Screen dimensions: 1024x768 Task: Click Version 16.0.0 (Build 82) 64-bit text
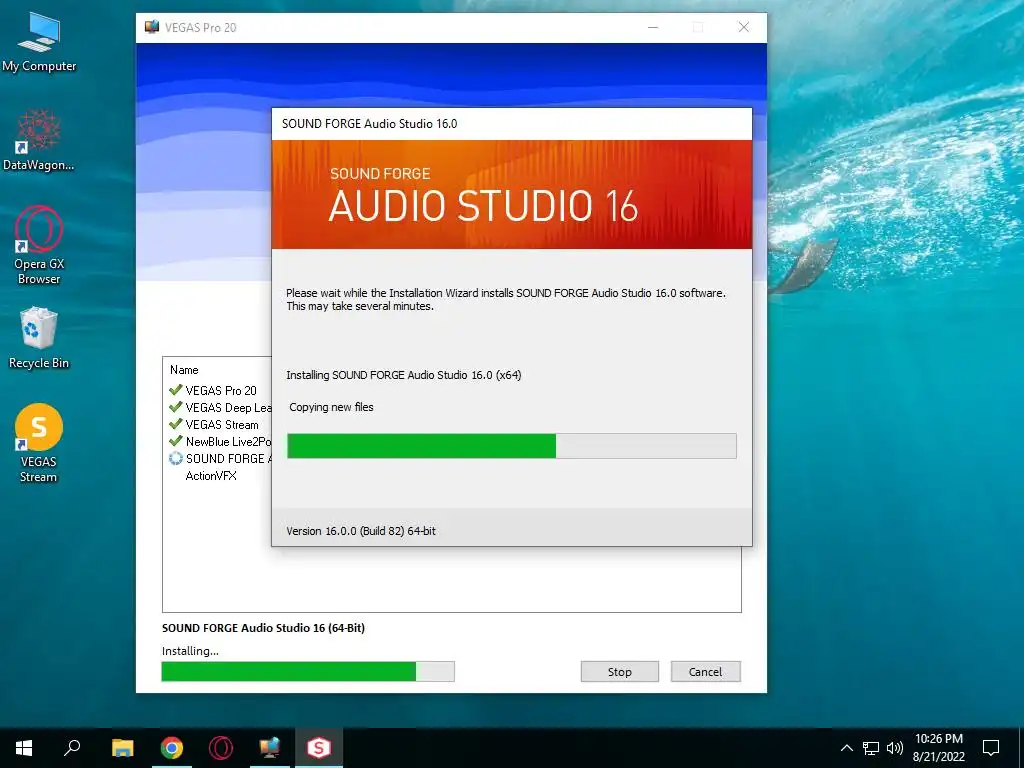[x=361, y=531]
